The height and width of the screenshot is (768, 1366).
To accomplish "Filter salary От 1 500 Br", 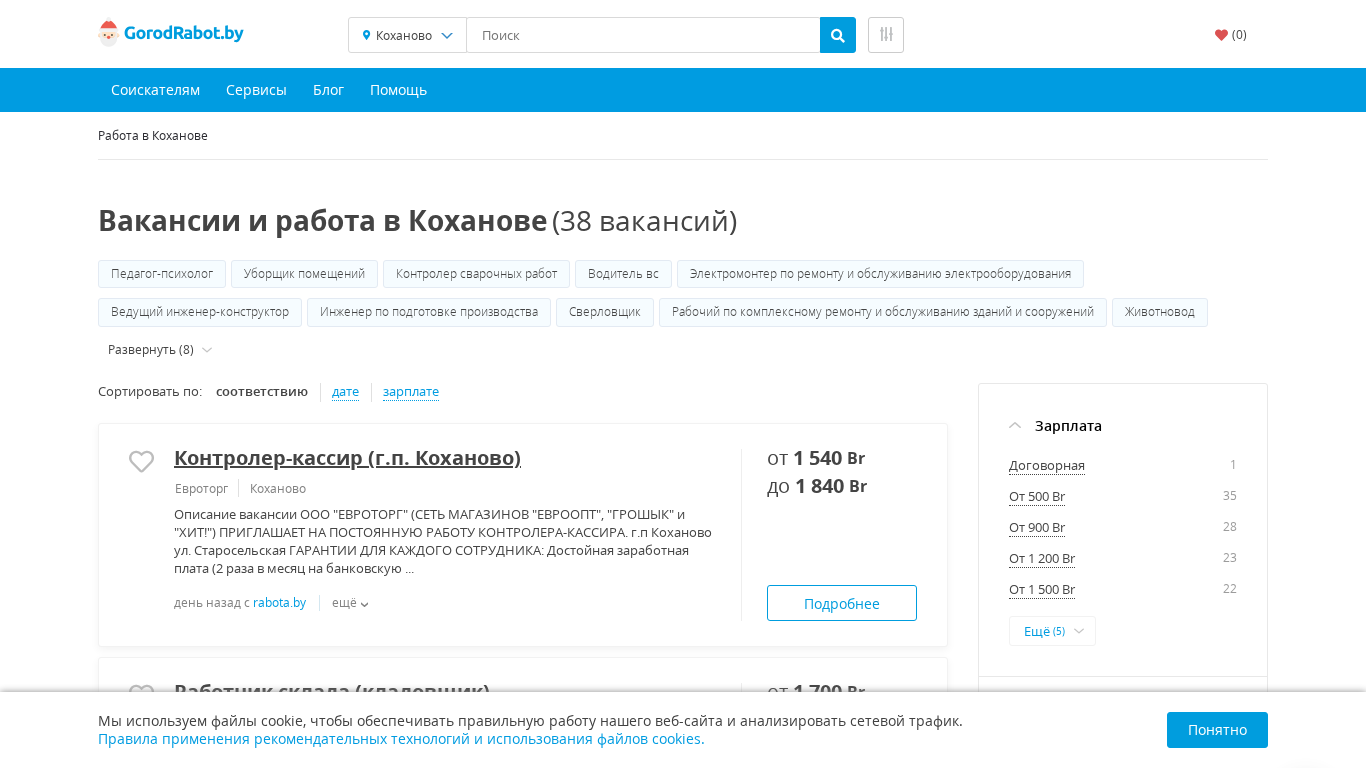I will pos(1042,590).
